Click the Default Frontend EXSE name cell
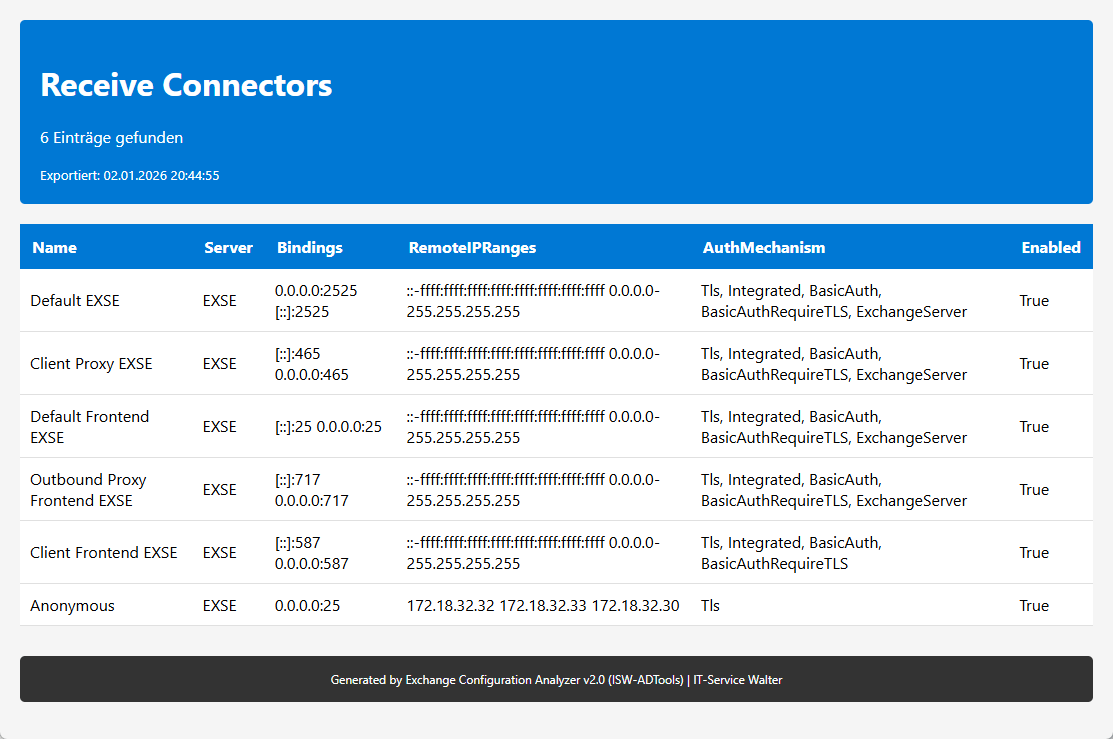The image size is (1113, 739). coord(90,427)
